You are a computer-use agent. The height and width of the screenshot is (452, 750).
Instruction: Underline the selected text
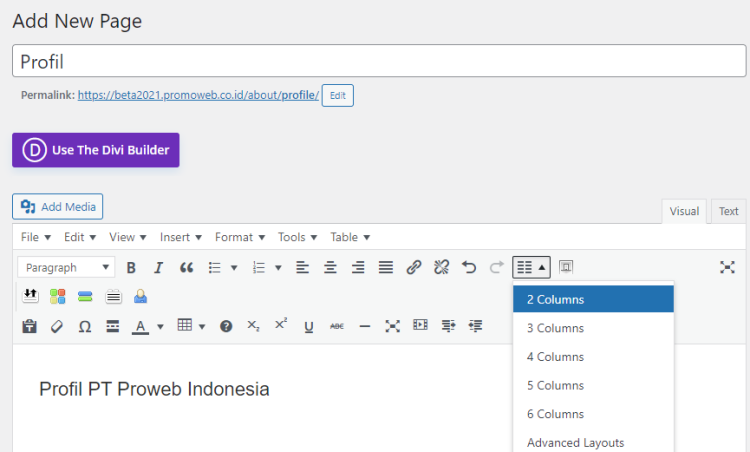(309, 327)
